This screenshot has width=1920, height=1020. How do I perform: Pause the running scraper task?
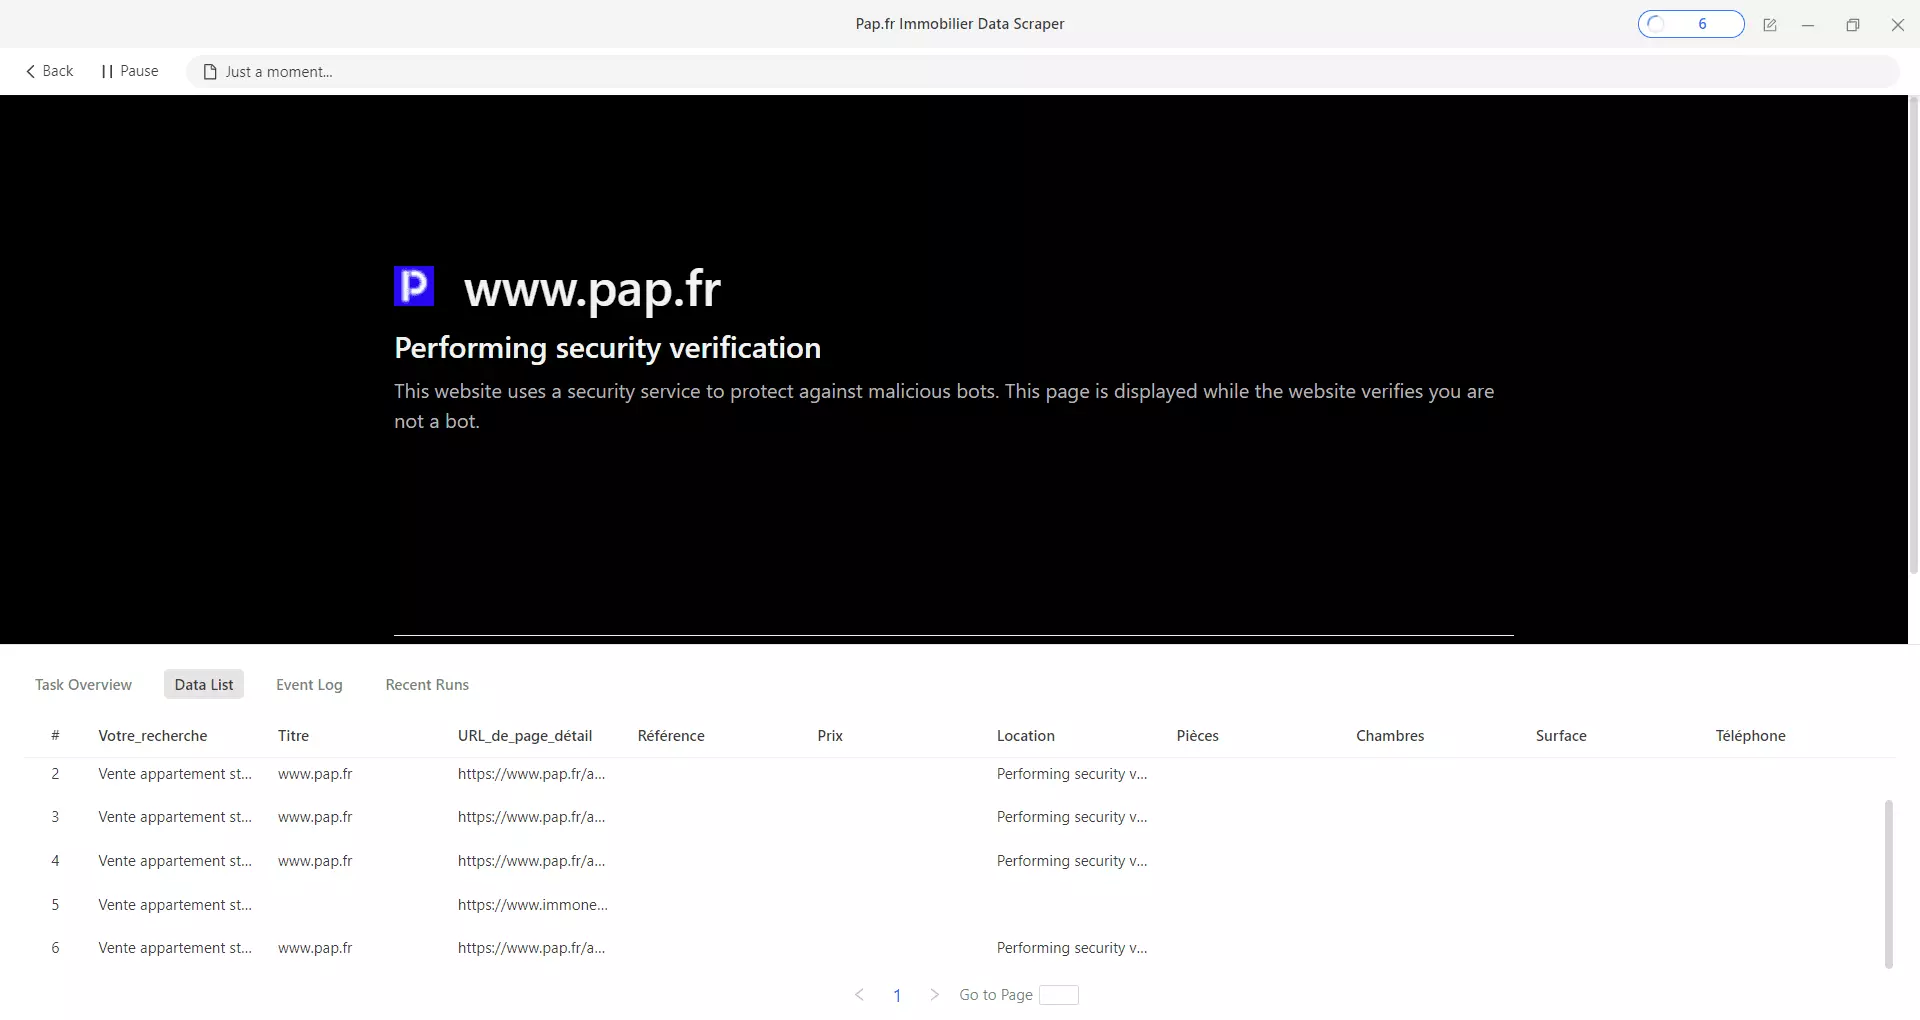pyautogui.click(x=130, y=71)
